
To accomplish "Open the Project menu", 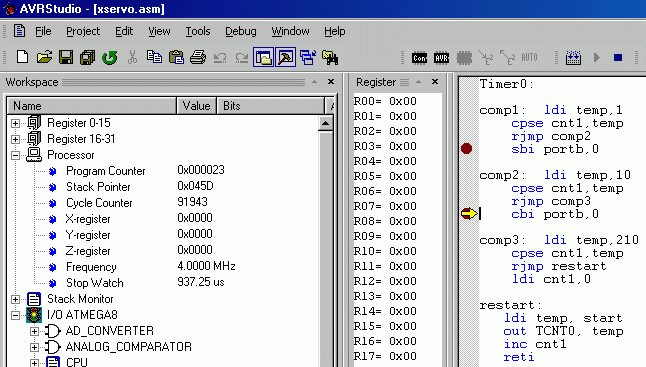I will 83,31.
